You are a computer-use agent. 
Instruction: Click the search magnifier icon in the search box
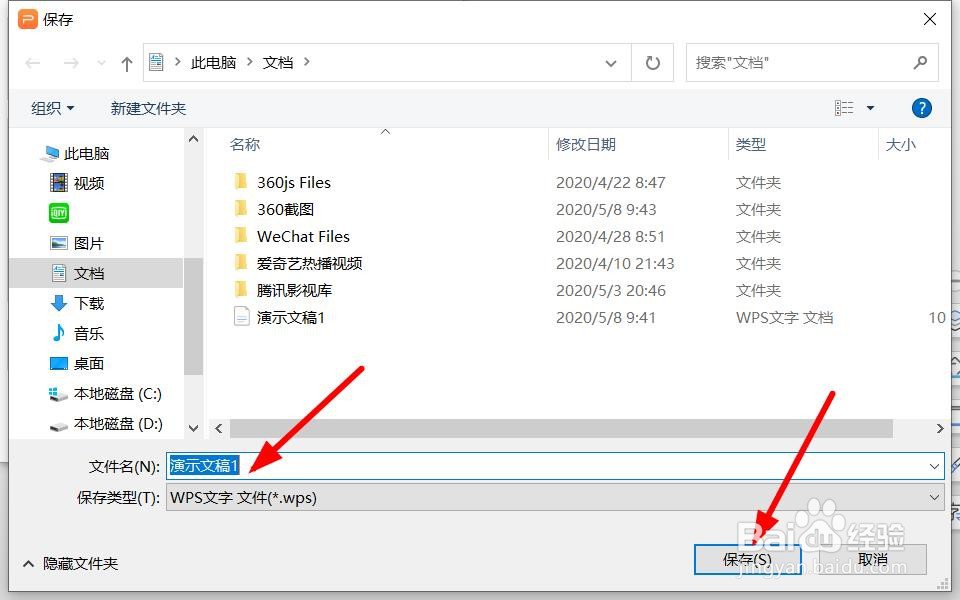click(920, 61)
